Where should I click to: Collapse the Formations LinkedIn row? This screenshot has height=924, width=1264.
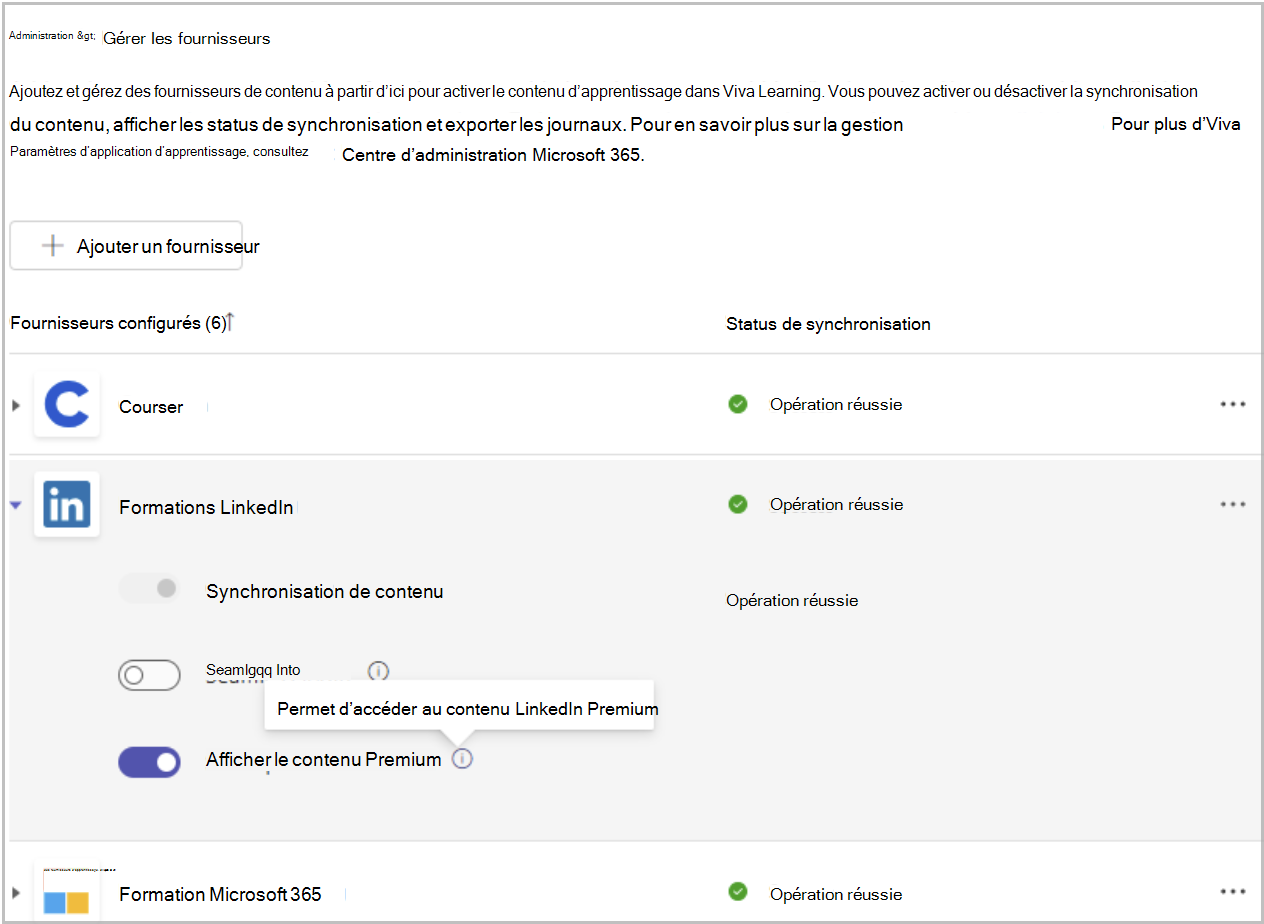tap(15, 506)
